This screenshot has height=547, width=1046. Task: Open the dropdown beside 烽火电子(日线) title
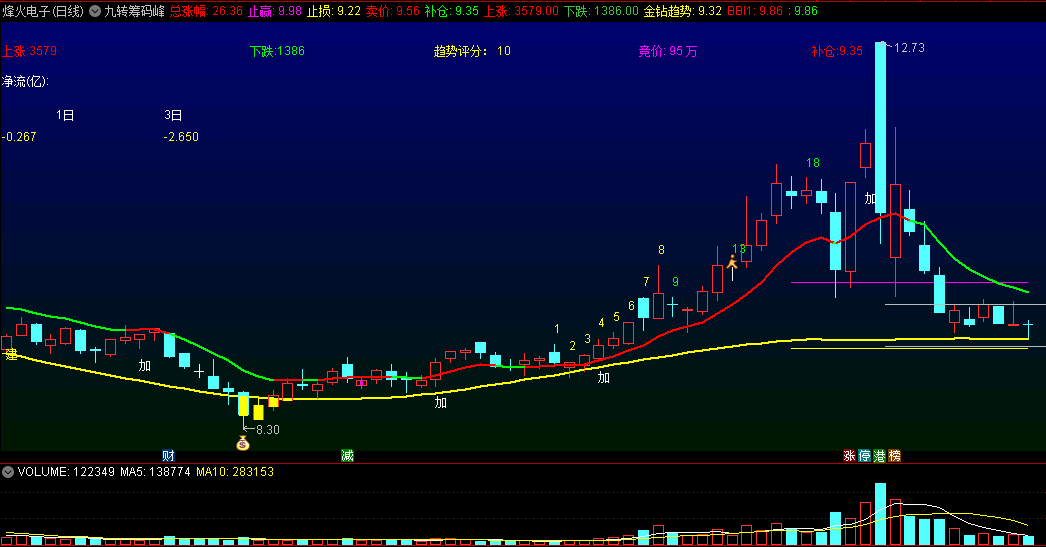95,11
